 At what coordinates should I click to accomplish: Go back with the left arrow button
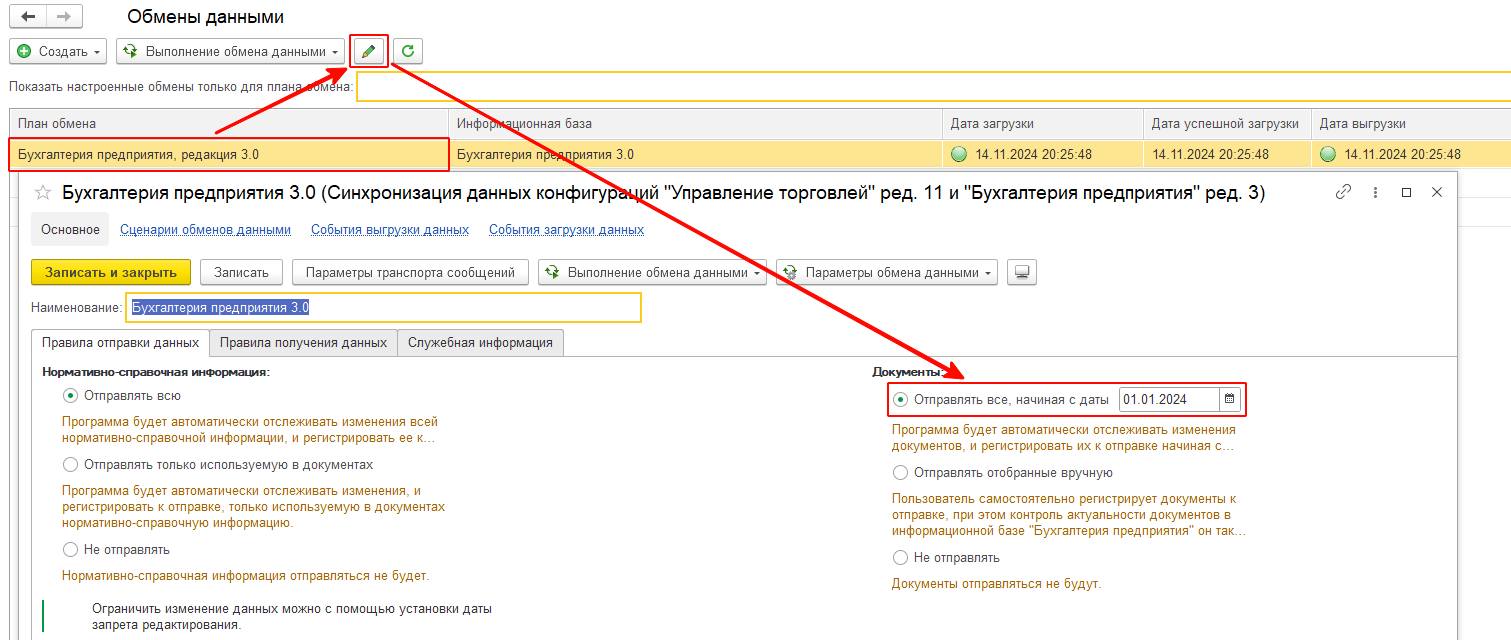tap(28, 17)
